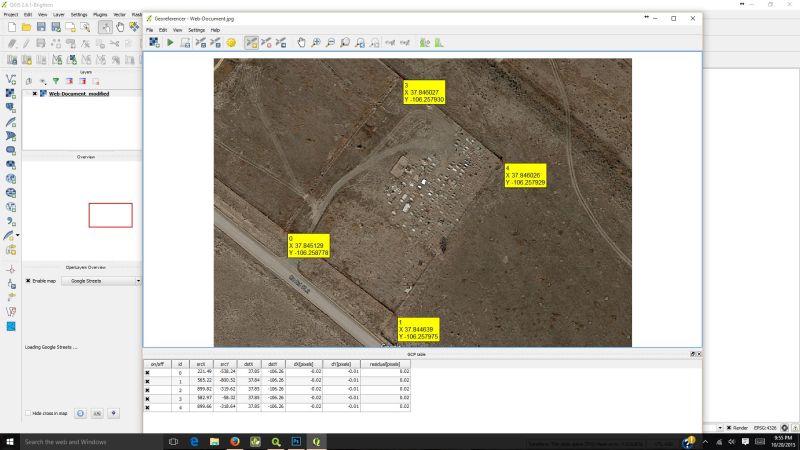Click save image button beside refresh
Screen dimensions: 800x450
pos(97,413)
